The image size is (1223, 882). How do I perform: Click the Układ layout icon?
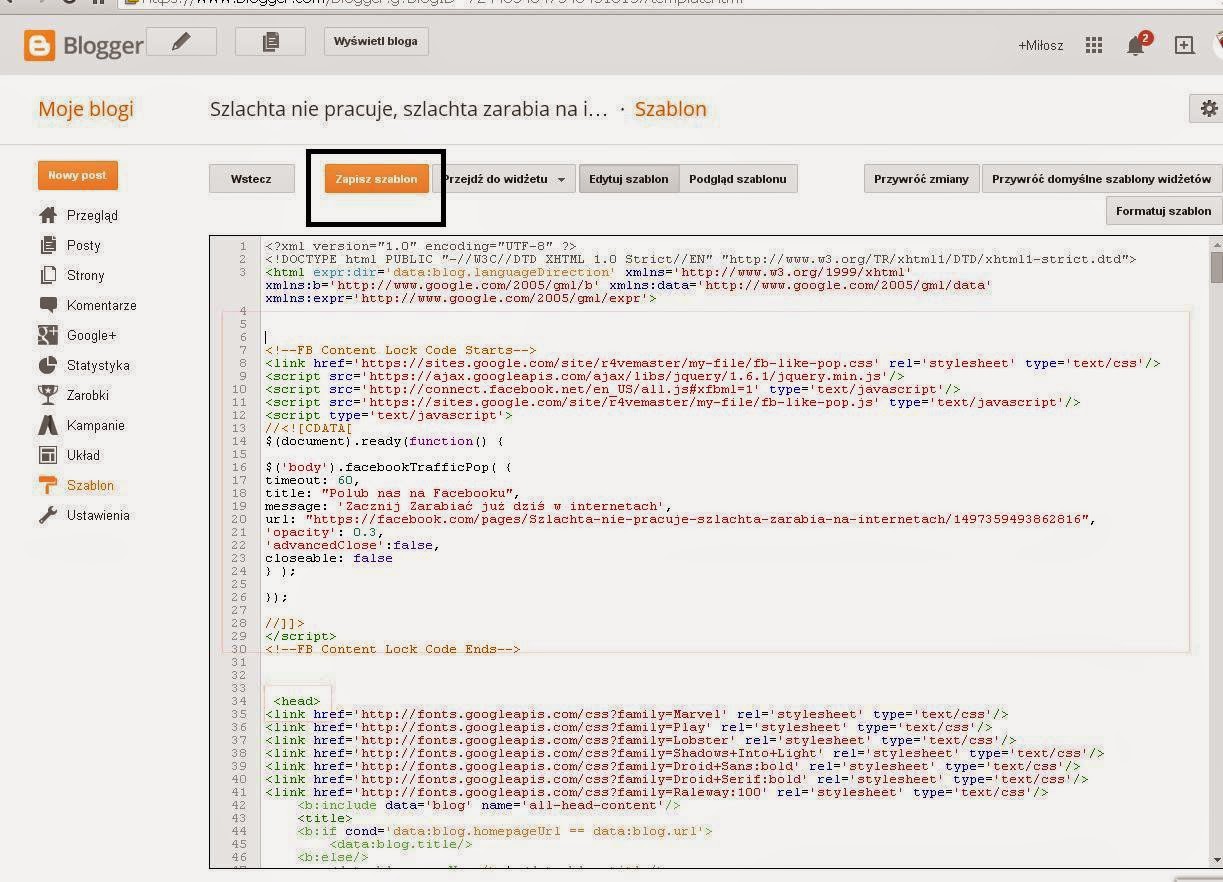click(x=48, y=455)
